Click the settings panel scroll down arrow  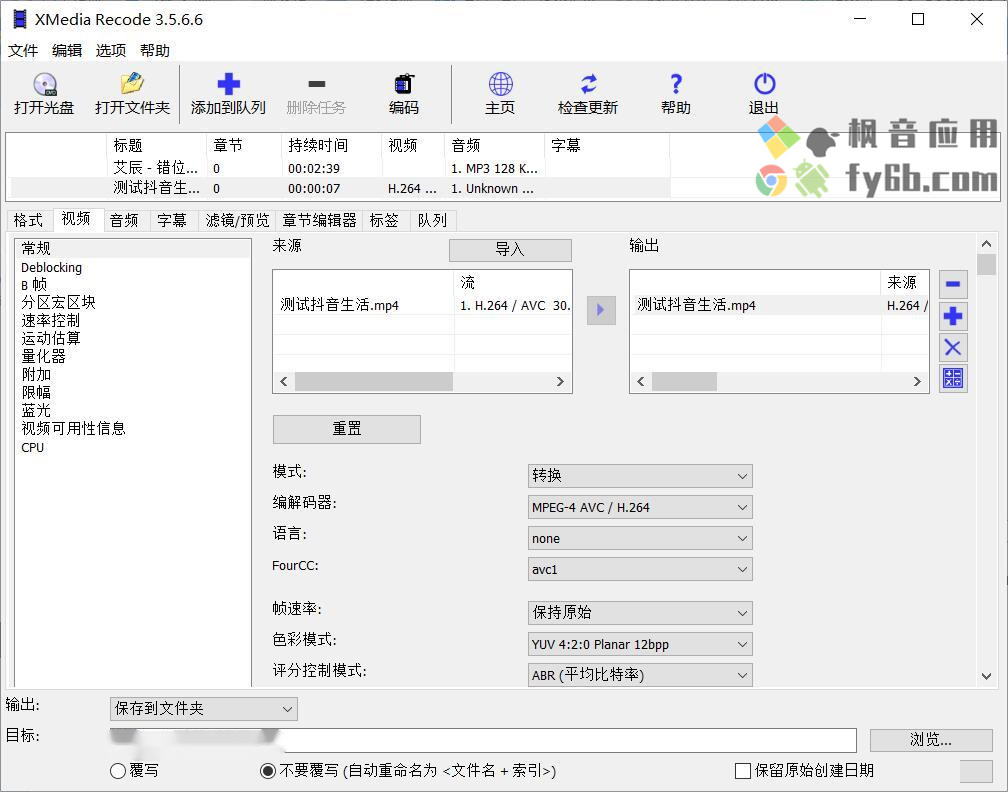(x=986, y=676)
